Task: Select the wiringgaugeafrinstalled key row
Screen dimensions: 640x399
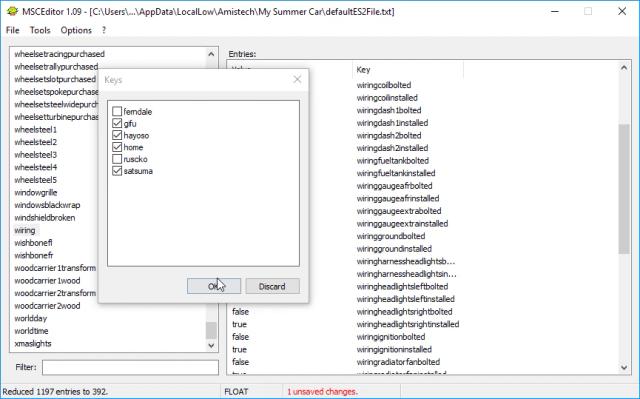Action: pos(398,199)
